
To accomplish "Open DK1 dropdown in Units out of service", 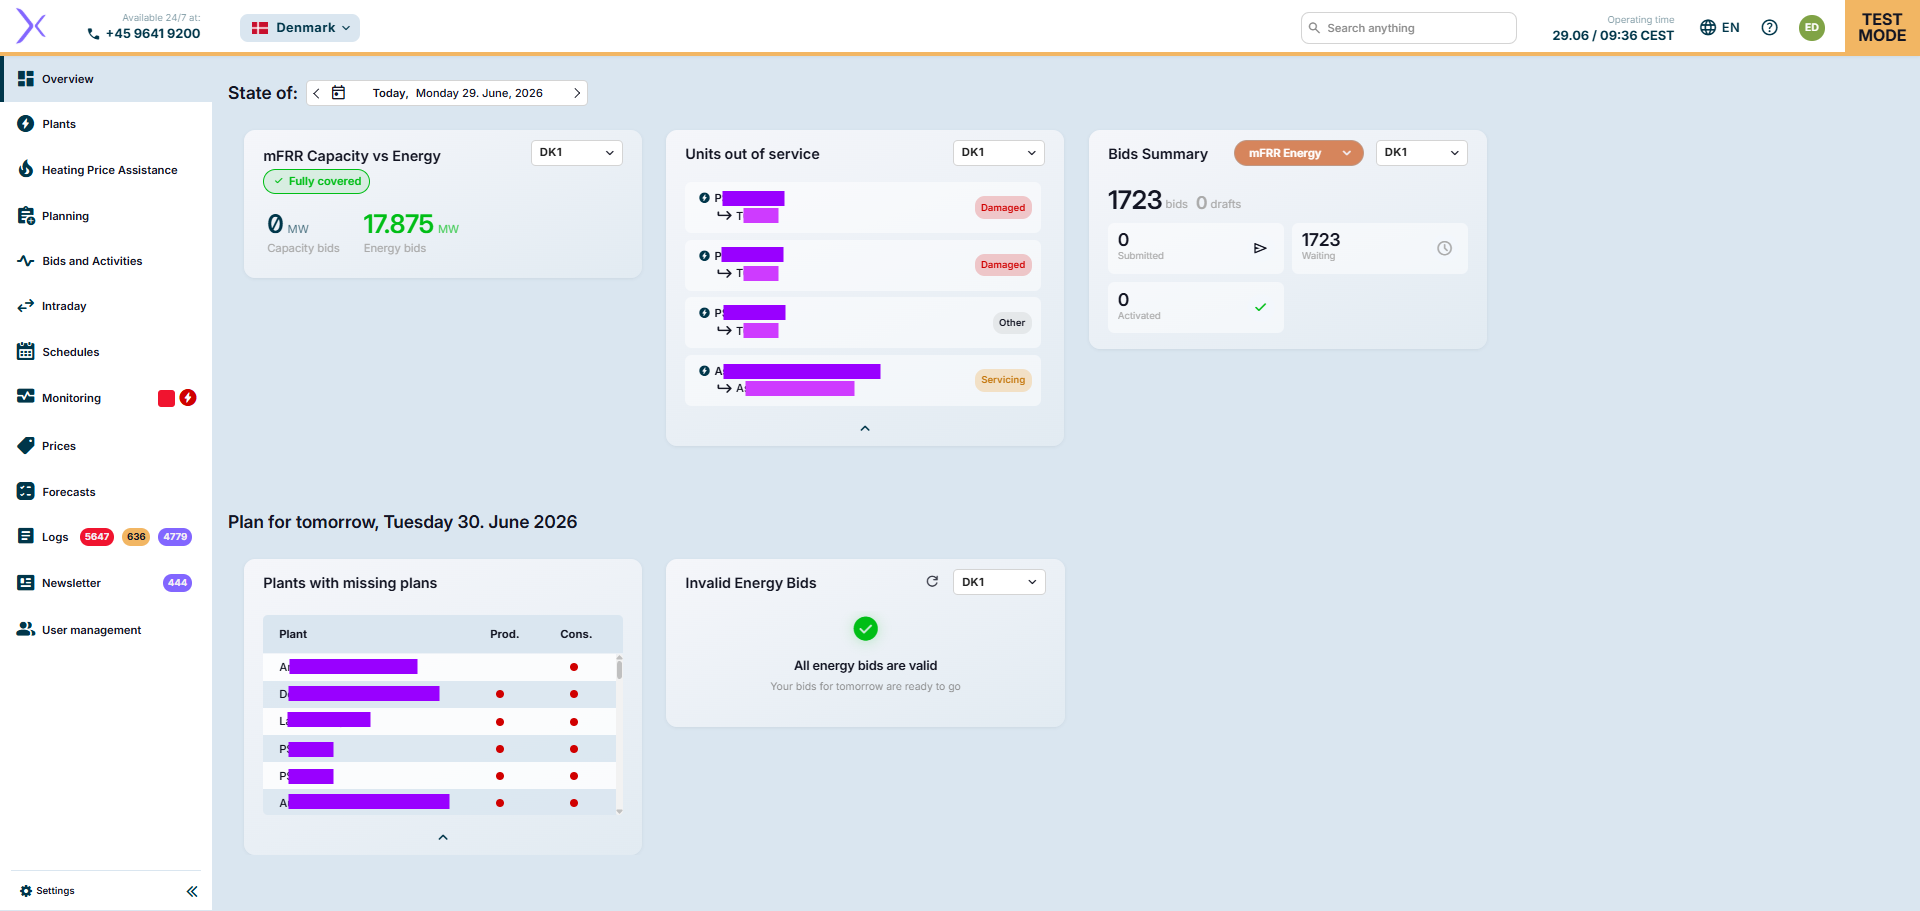I will pos(998,153).
